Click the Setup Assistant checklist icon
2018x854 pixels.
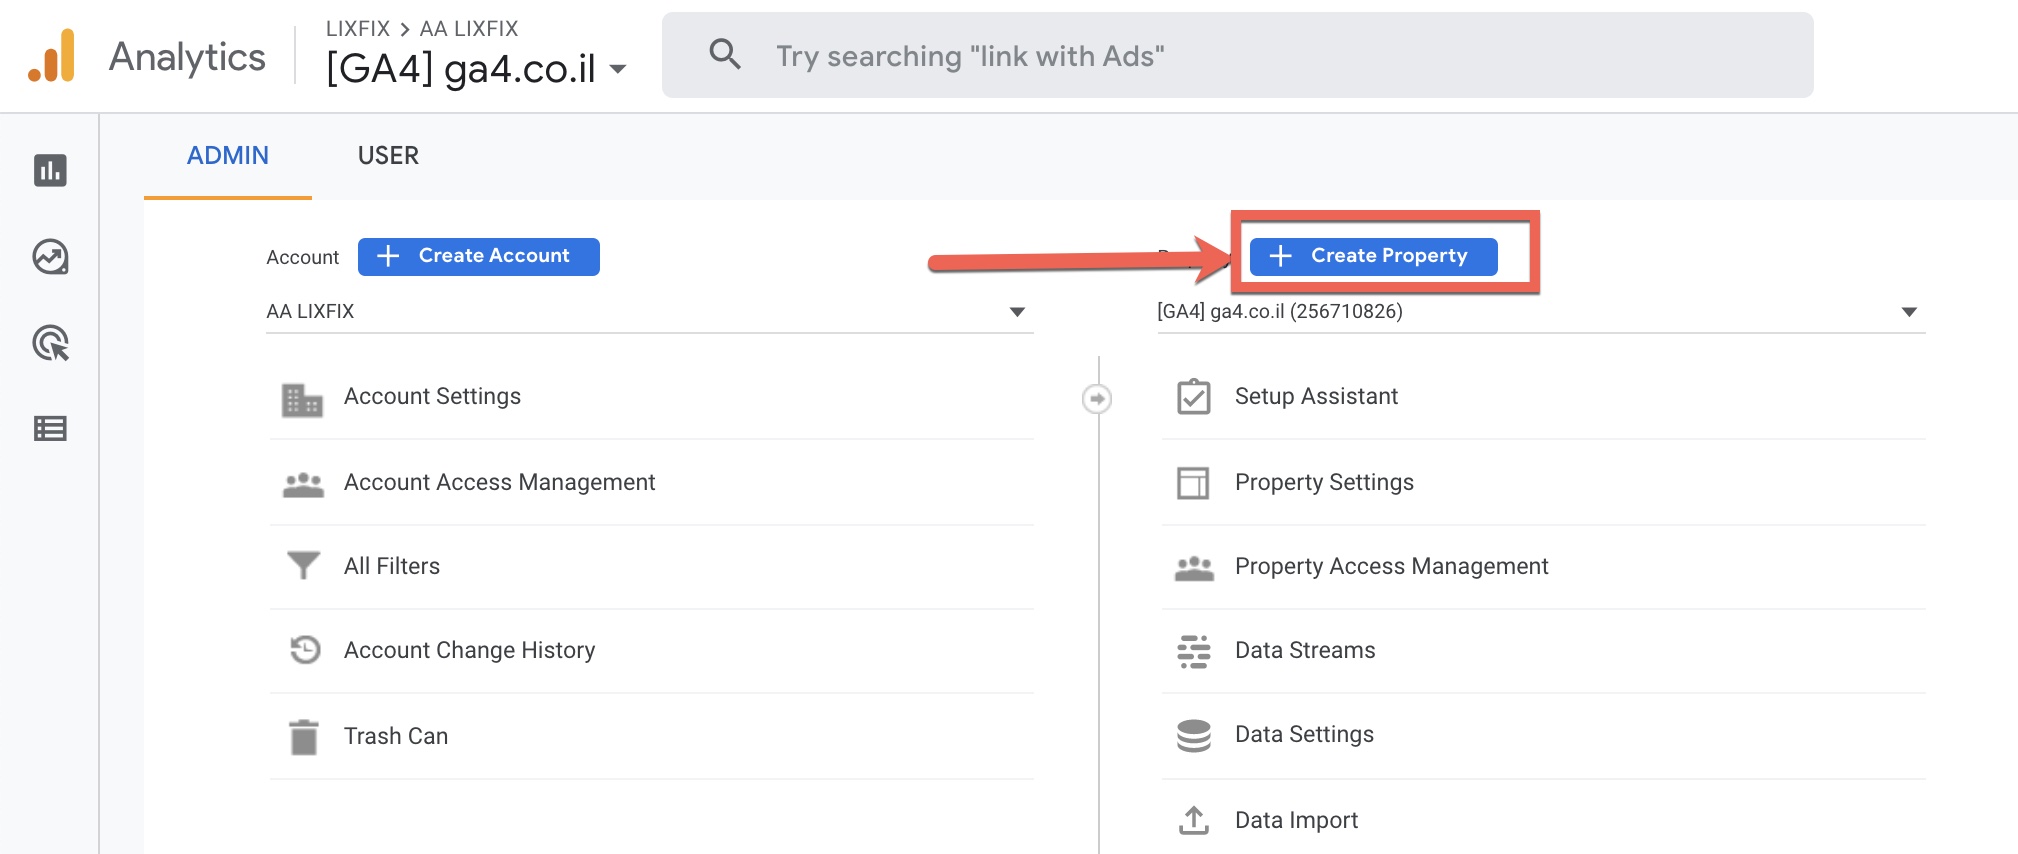pyautogui.click(x=1194, y=397)
